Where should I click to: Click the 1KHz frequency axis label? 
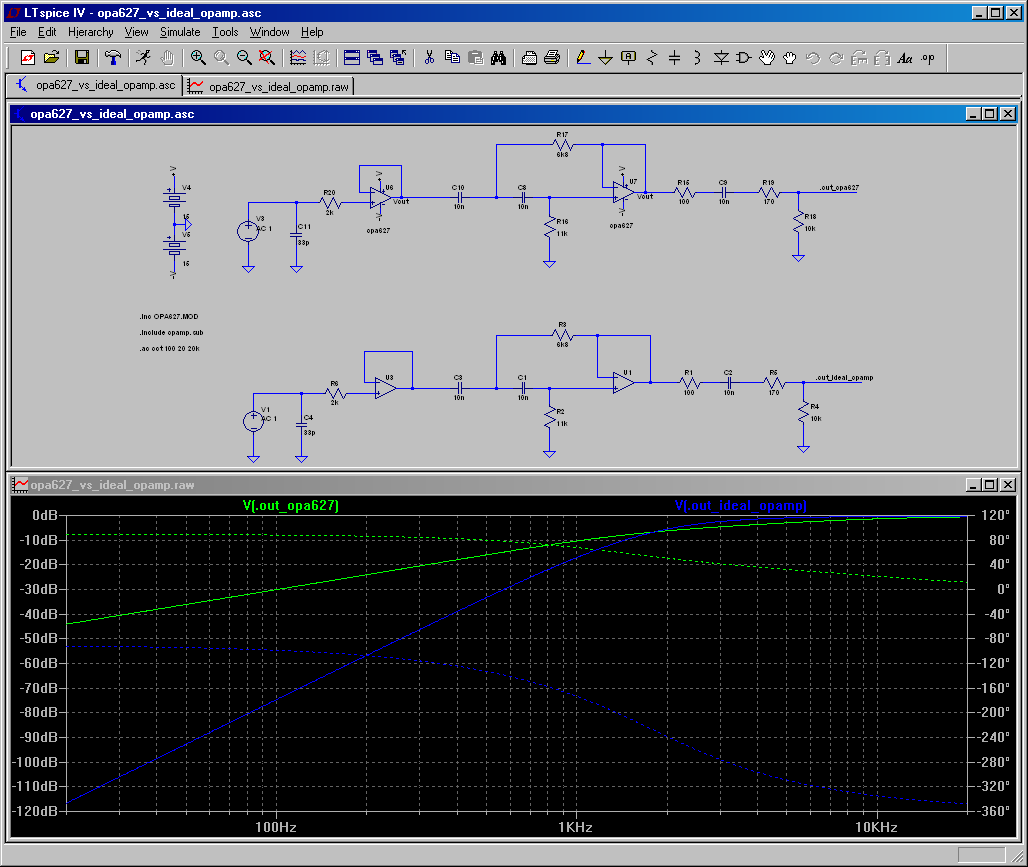point(575,827)
